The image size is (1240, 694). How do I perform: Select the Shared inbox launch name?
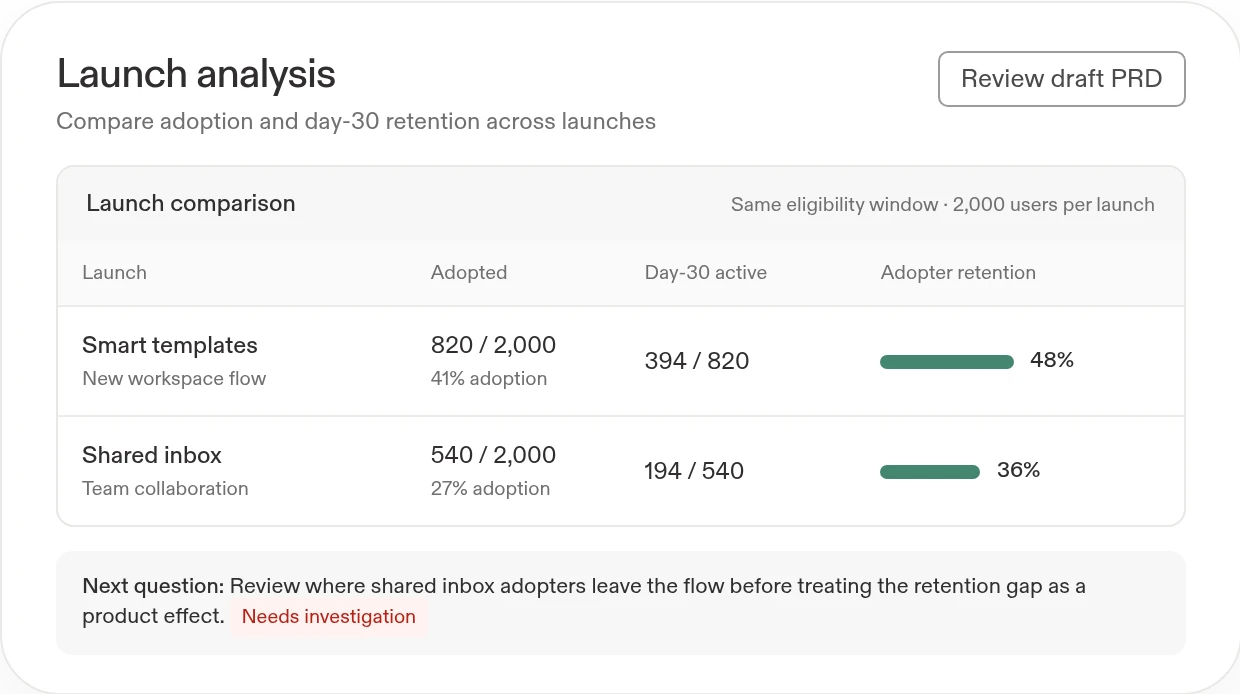152,456
